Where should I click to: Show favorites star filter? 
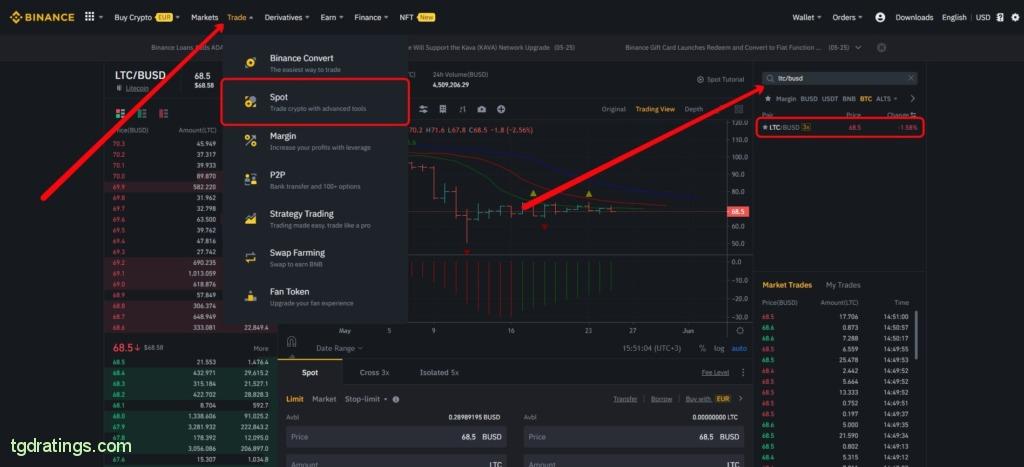768,99
